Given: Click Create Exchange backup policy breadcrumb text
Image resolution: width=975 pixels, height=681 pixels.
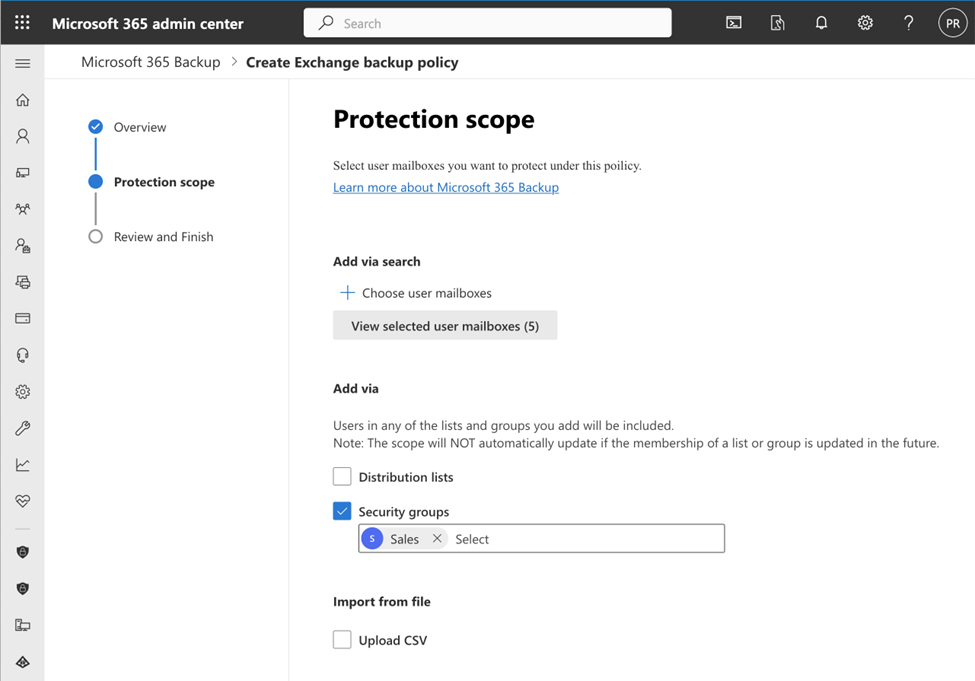Looking at the screenshot, I should click(352, 62).
